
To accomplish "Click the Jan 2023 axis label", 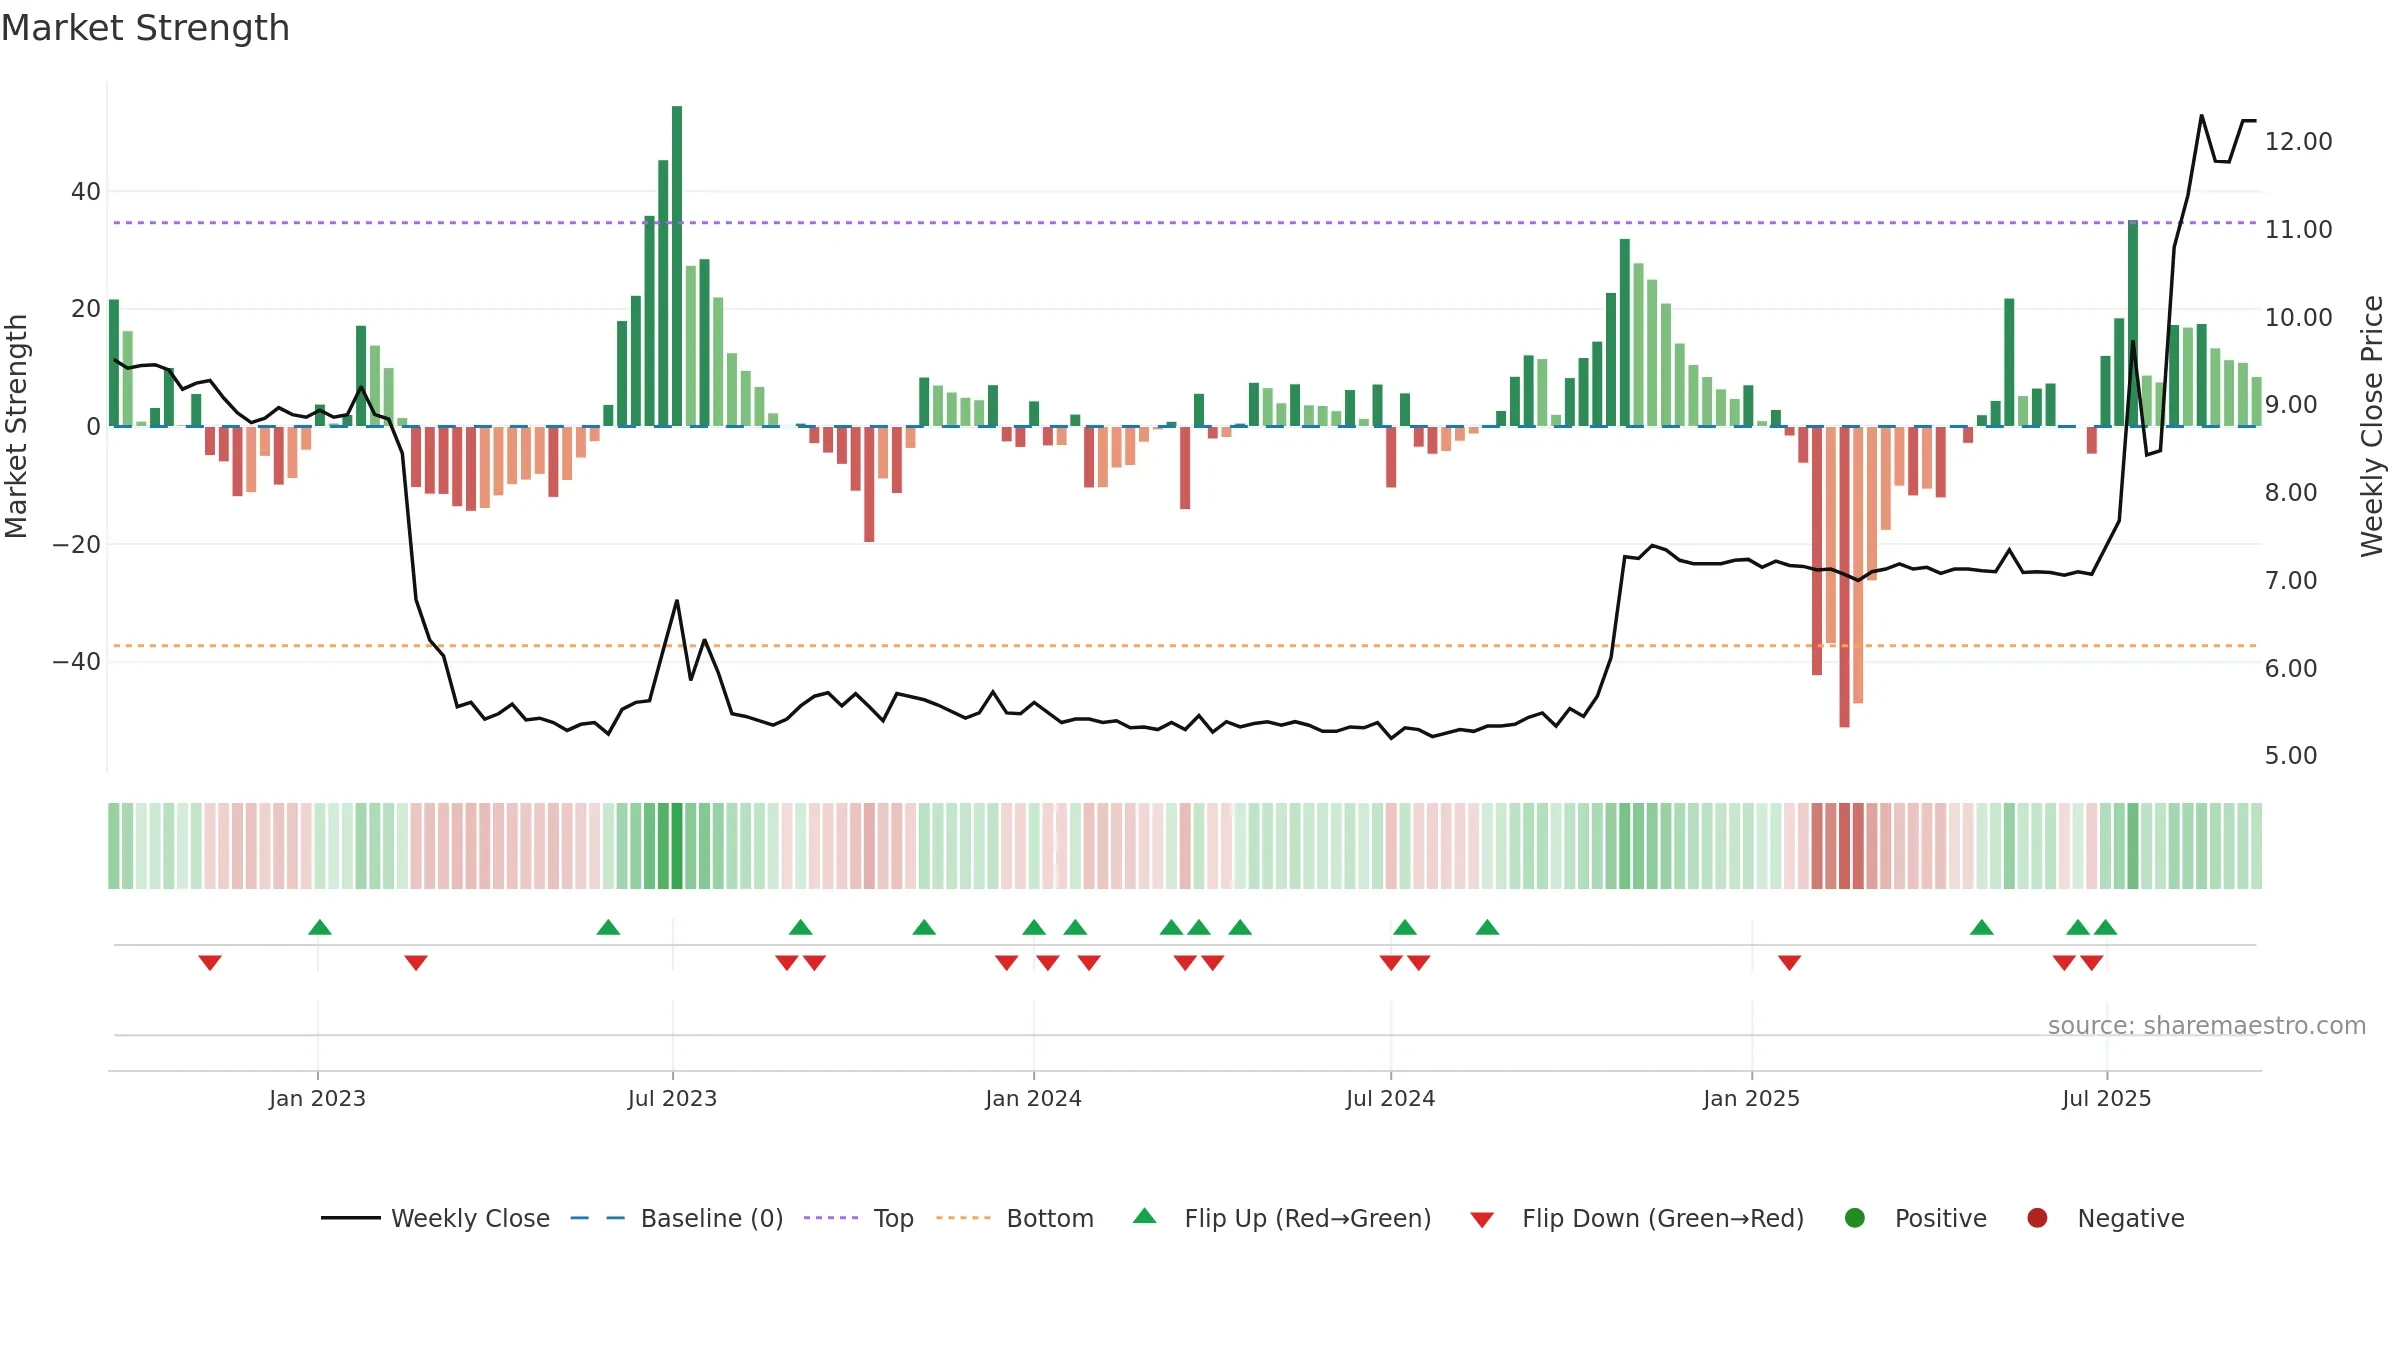I will (x=317, y=1098).
